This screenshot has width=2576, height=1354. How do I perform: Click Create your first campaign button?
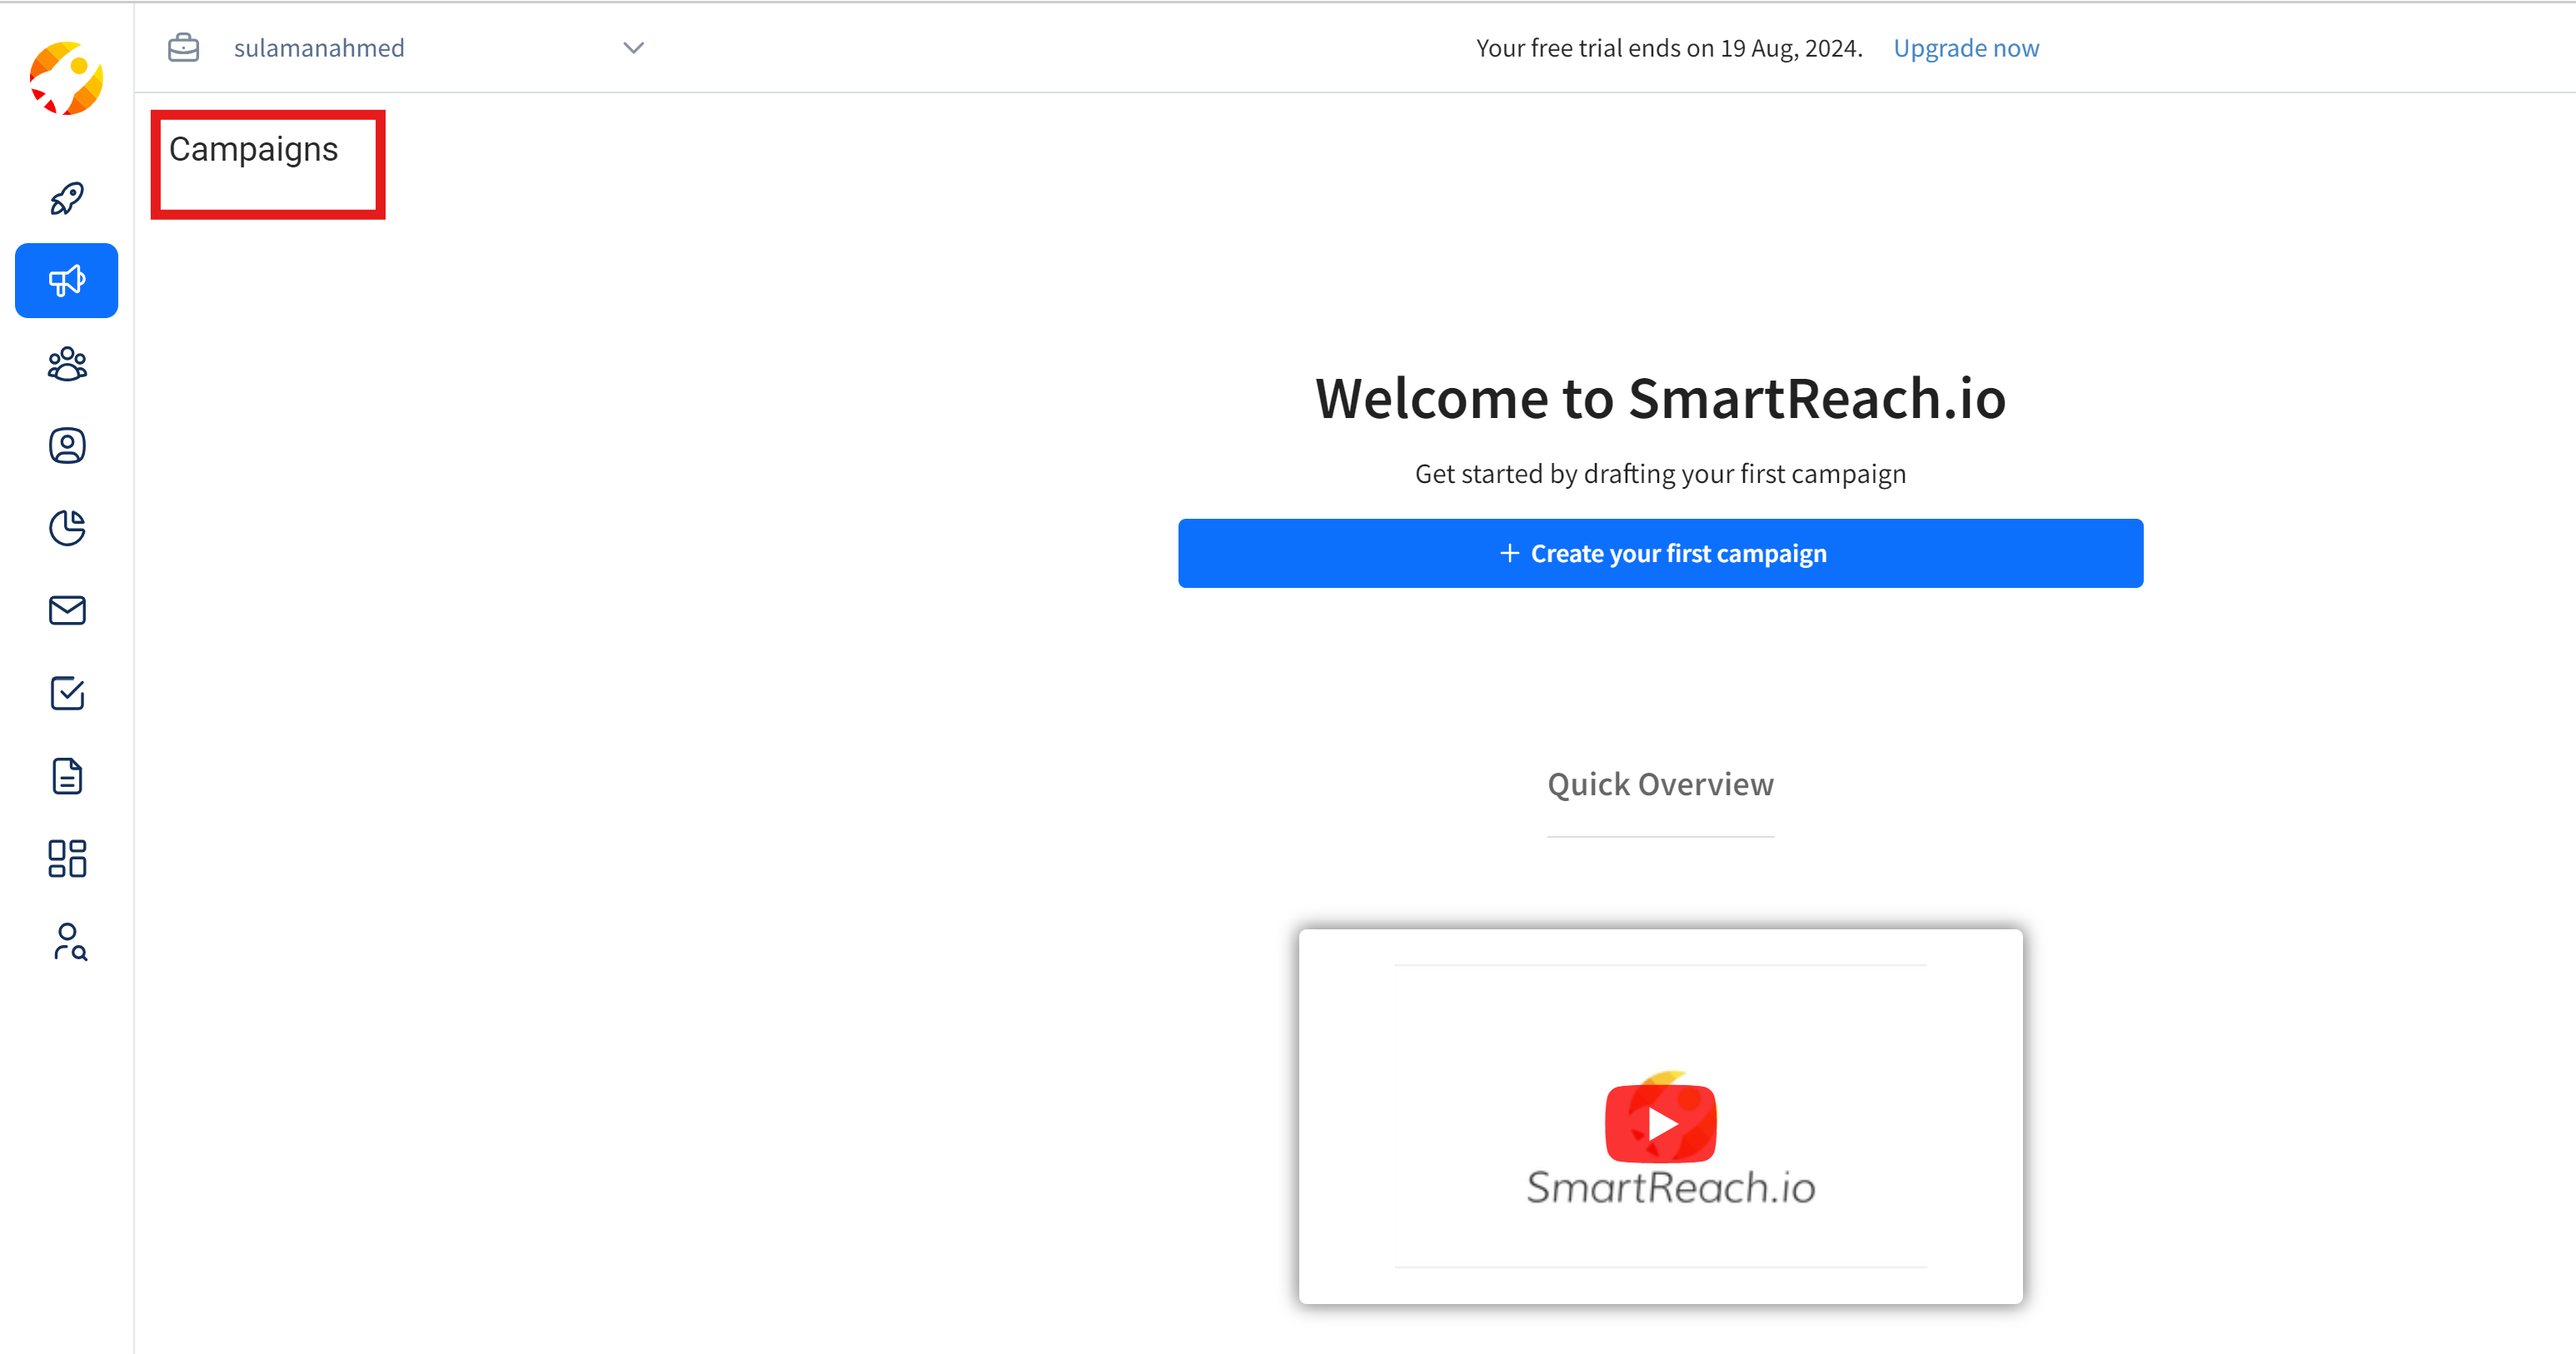pos(1660,553)
